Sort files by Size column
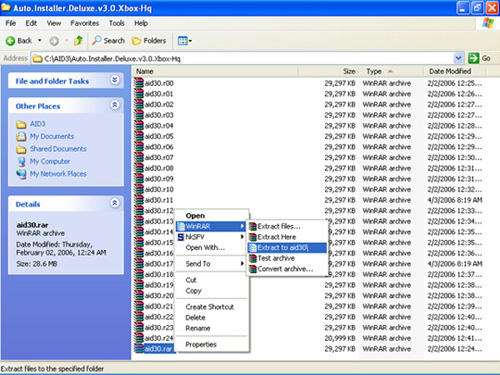Viewport: 500px width, 375px height. (x=329, y=71)
